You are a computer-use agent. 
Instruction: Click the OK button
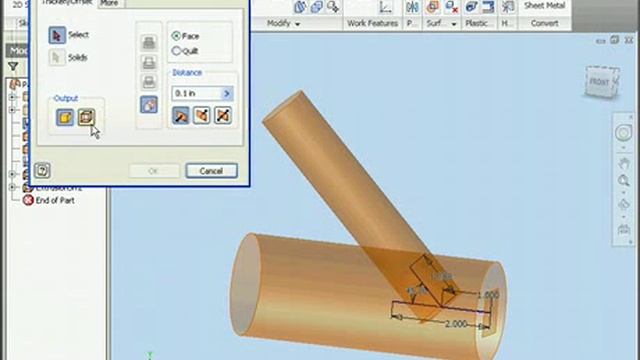tap(153, 171)
